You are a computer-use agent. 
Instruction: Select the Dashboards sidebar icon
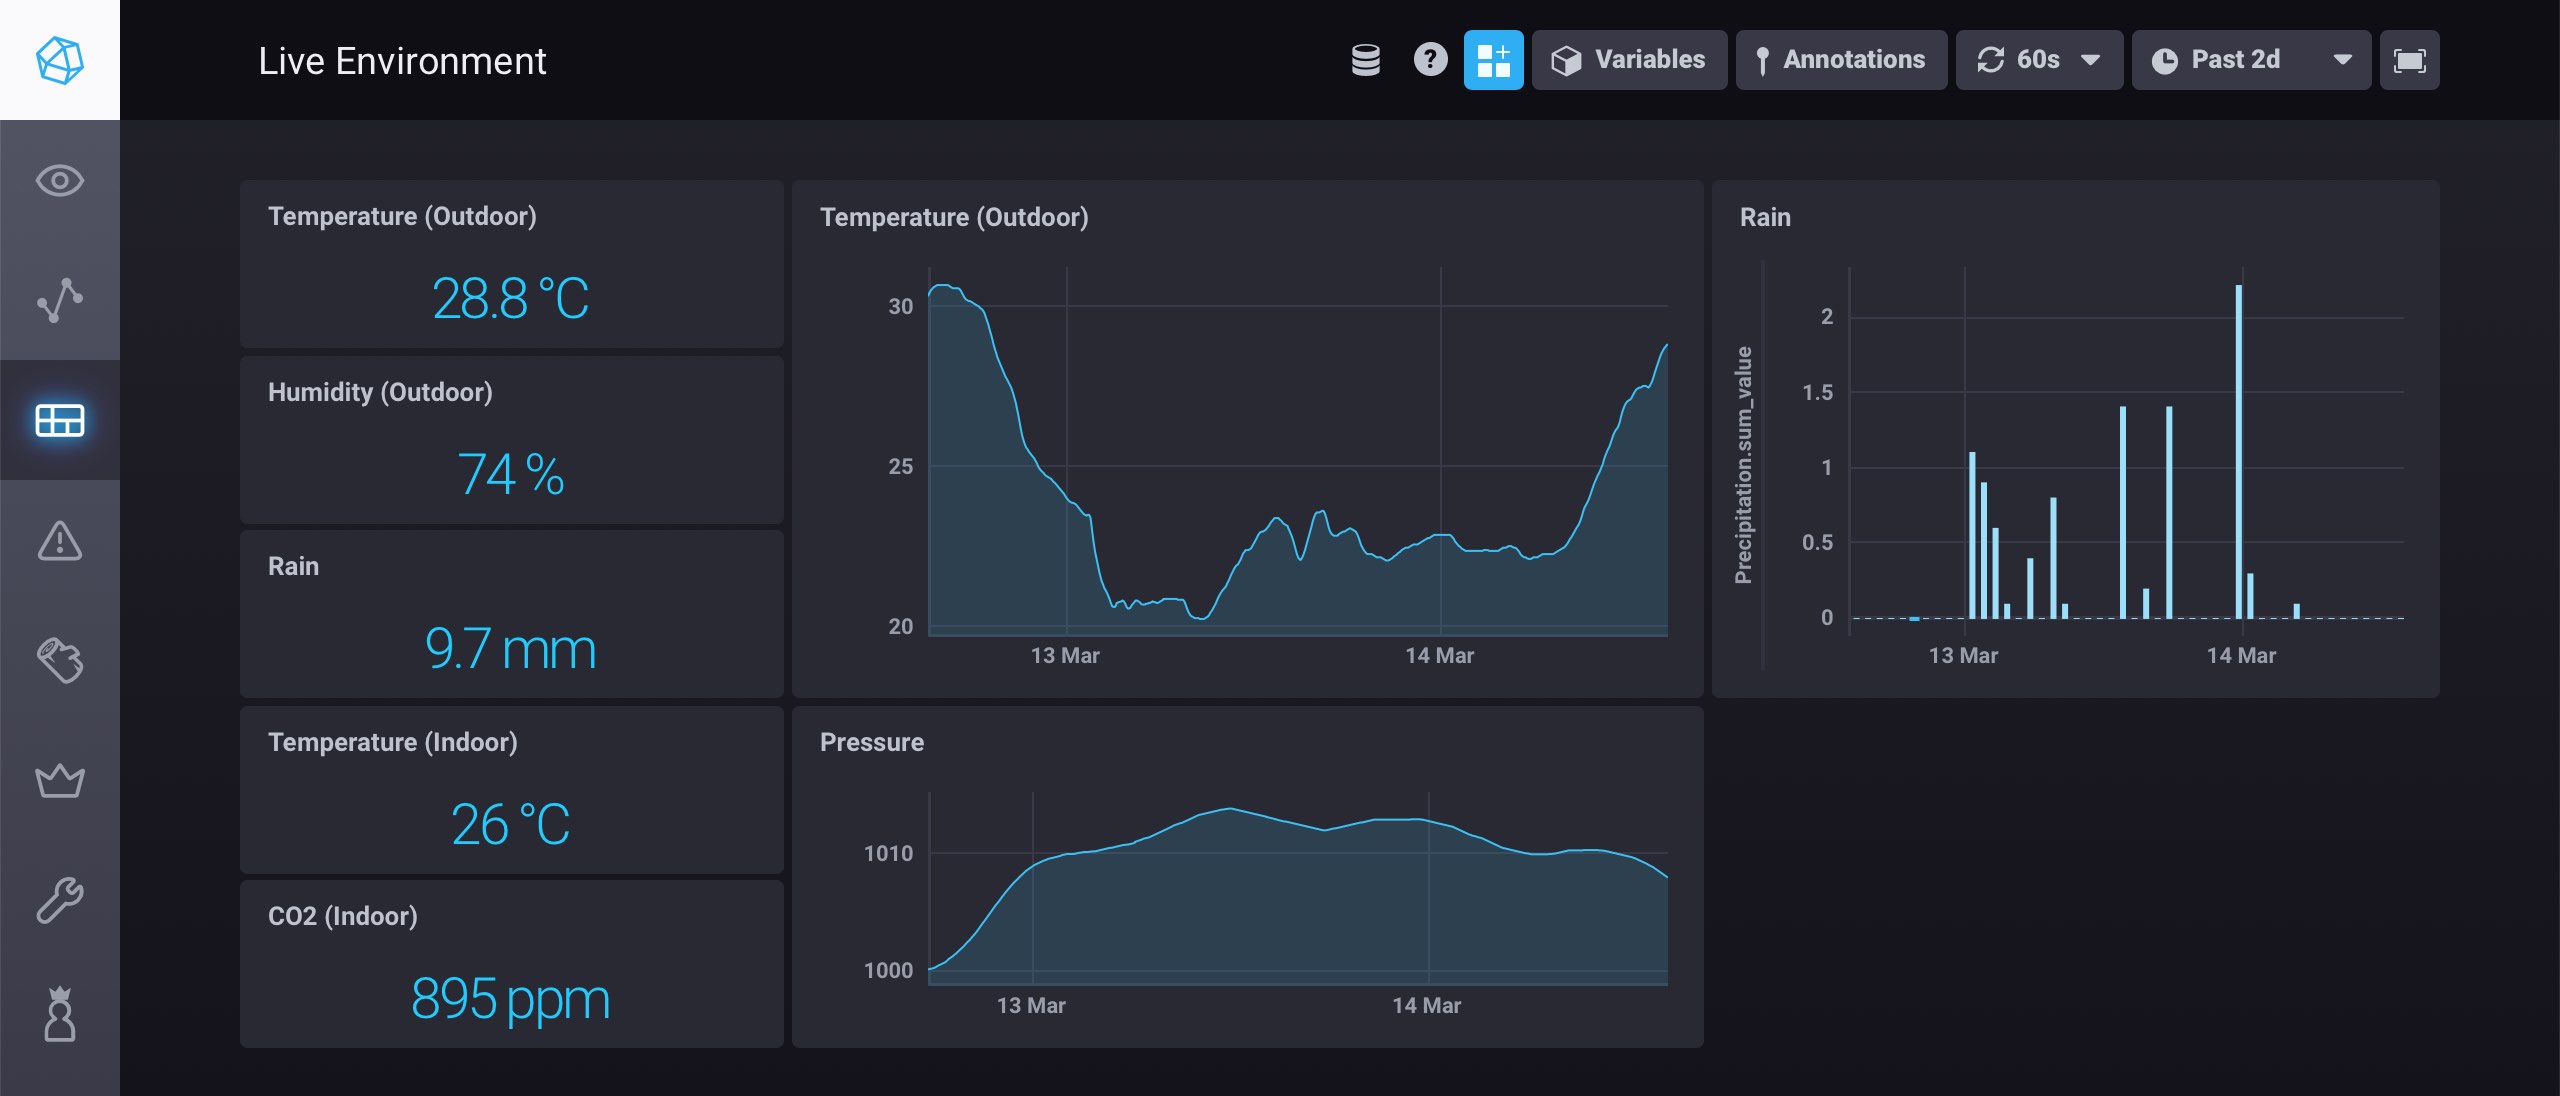[x=60, y=420]
